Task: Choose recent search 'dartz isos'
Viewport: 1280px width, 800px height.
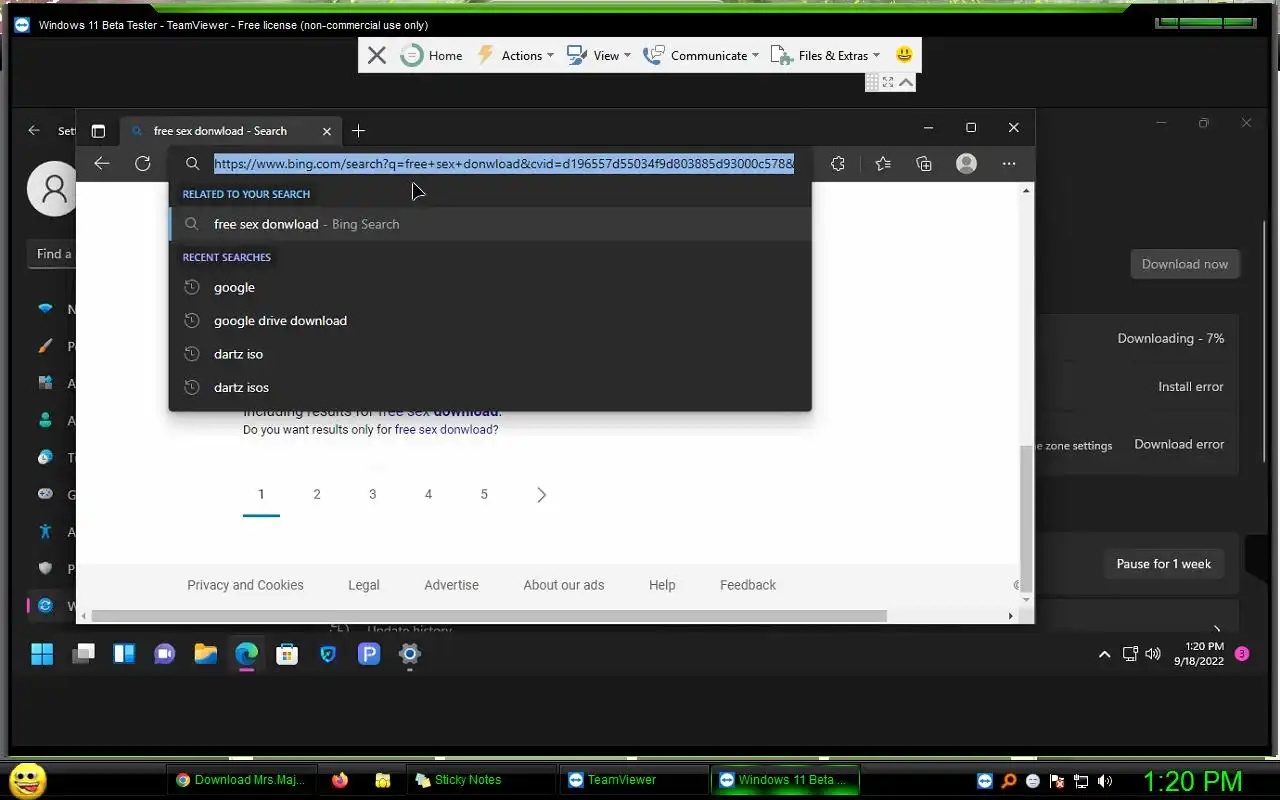Action: coord(490,387)
